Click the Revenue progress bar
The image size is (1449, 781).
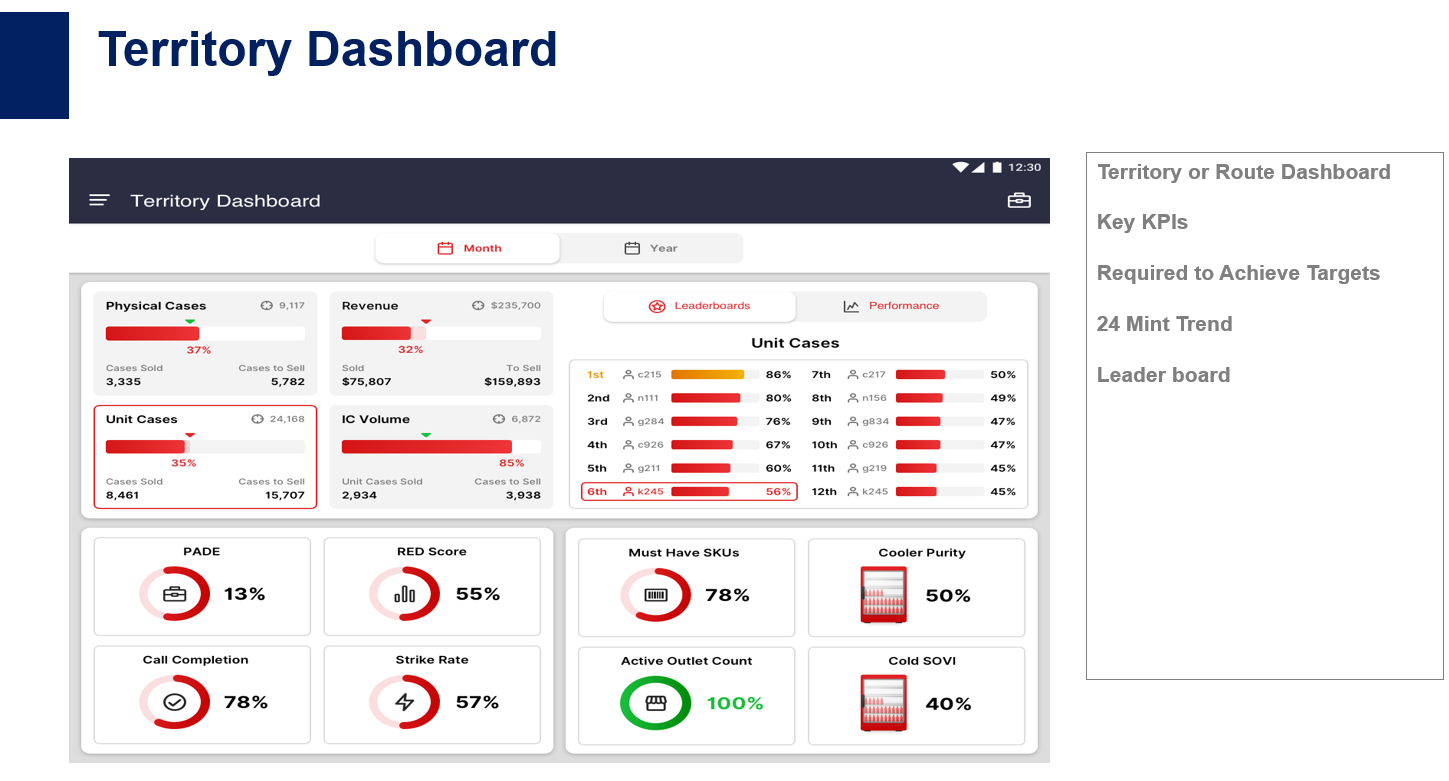point(441,333)
